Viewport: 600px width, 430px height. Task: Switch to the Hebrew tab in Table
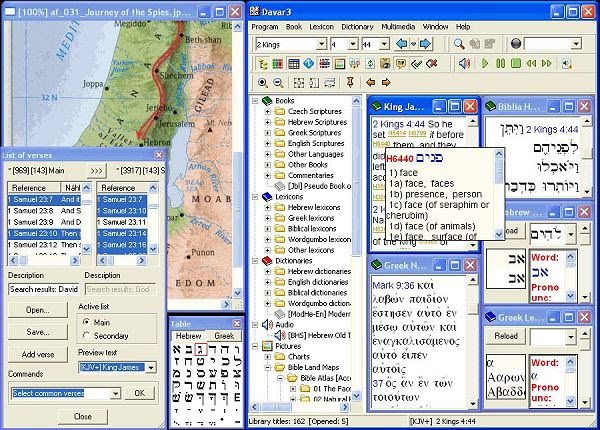point(188,336)
